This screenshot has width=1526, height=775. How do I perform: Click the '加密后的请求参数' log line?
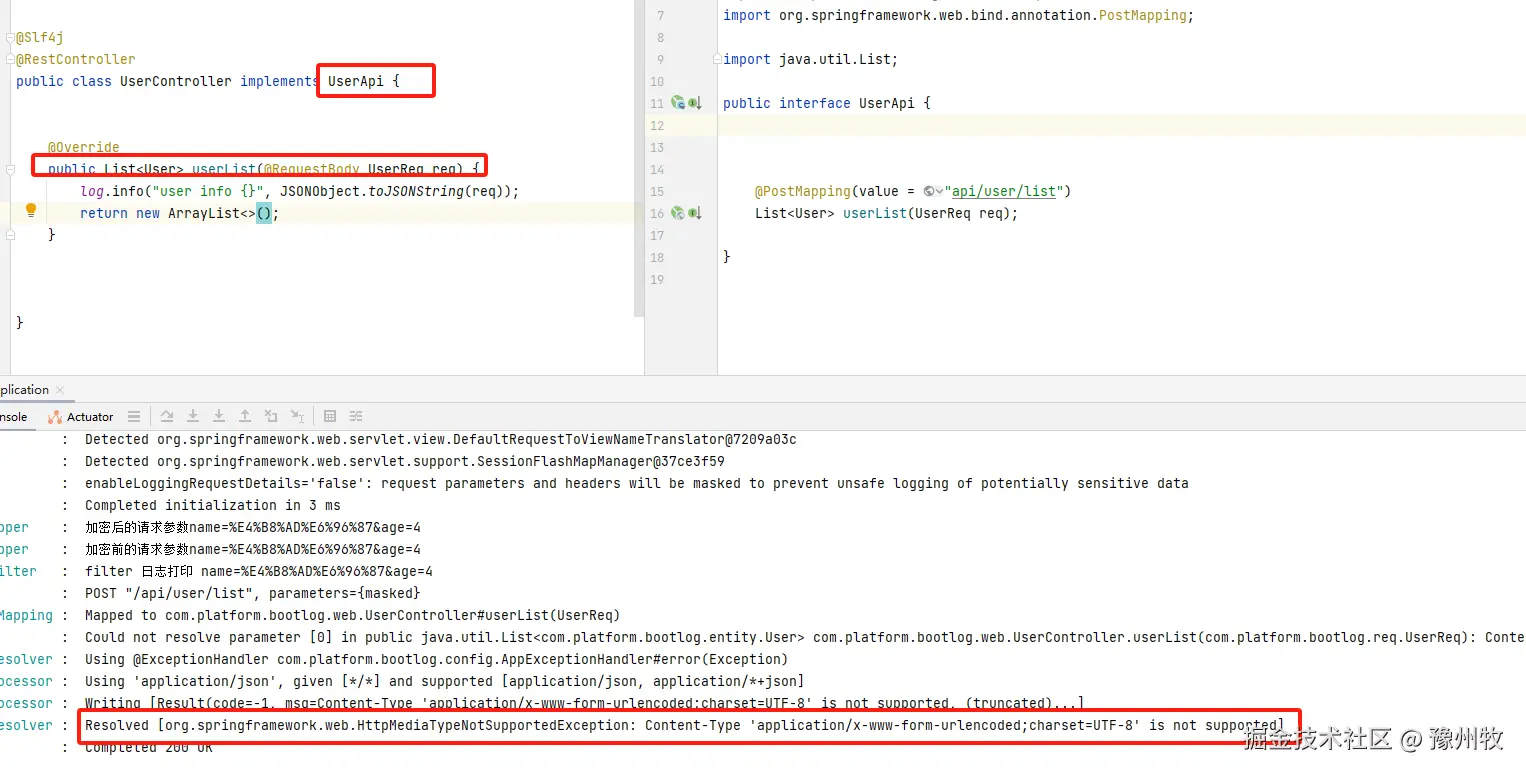(x=253, y=527)
